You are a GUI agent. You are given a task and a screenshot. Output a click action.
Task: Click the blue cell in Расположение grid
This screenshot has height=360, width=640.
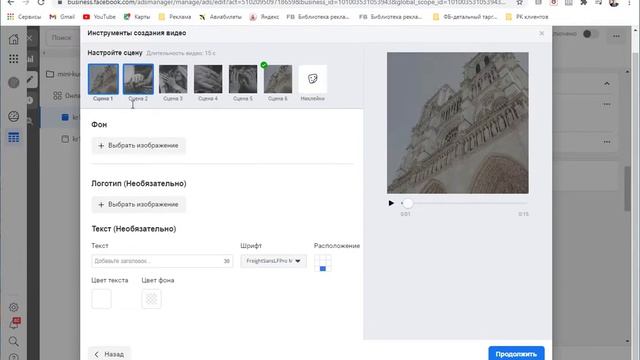(x=323, y=269)
